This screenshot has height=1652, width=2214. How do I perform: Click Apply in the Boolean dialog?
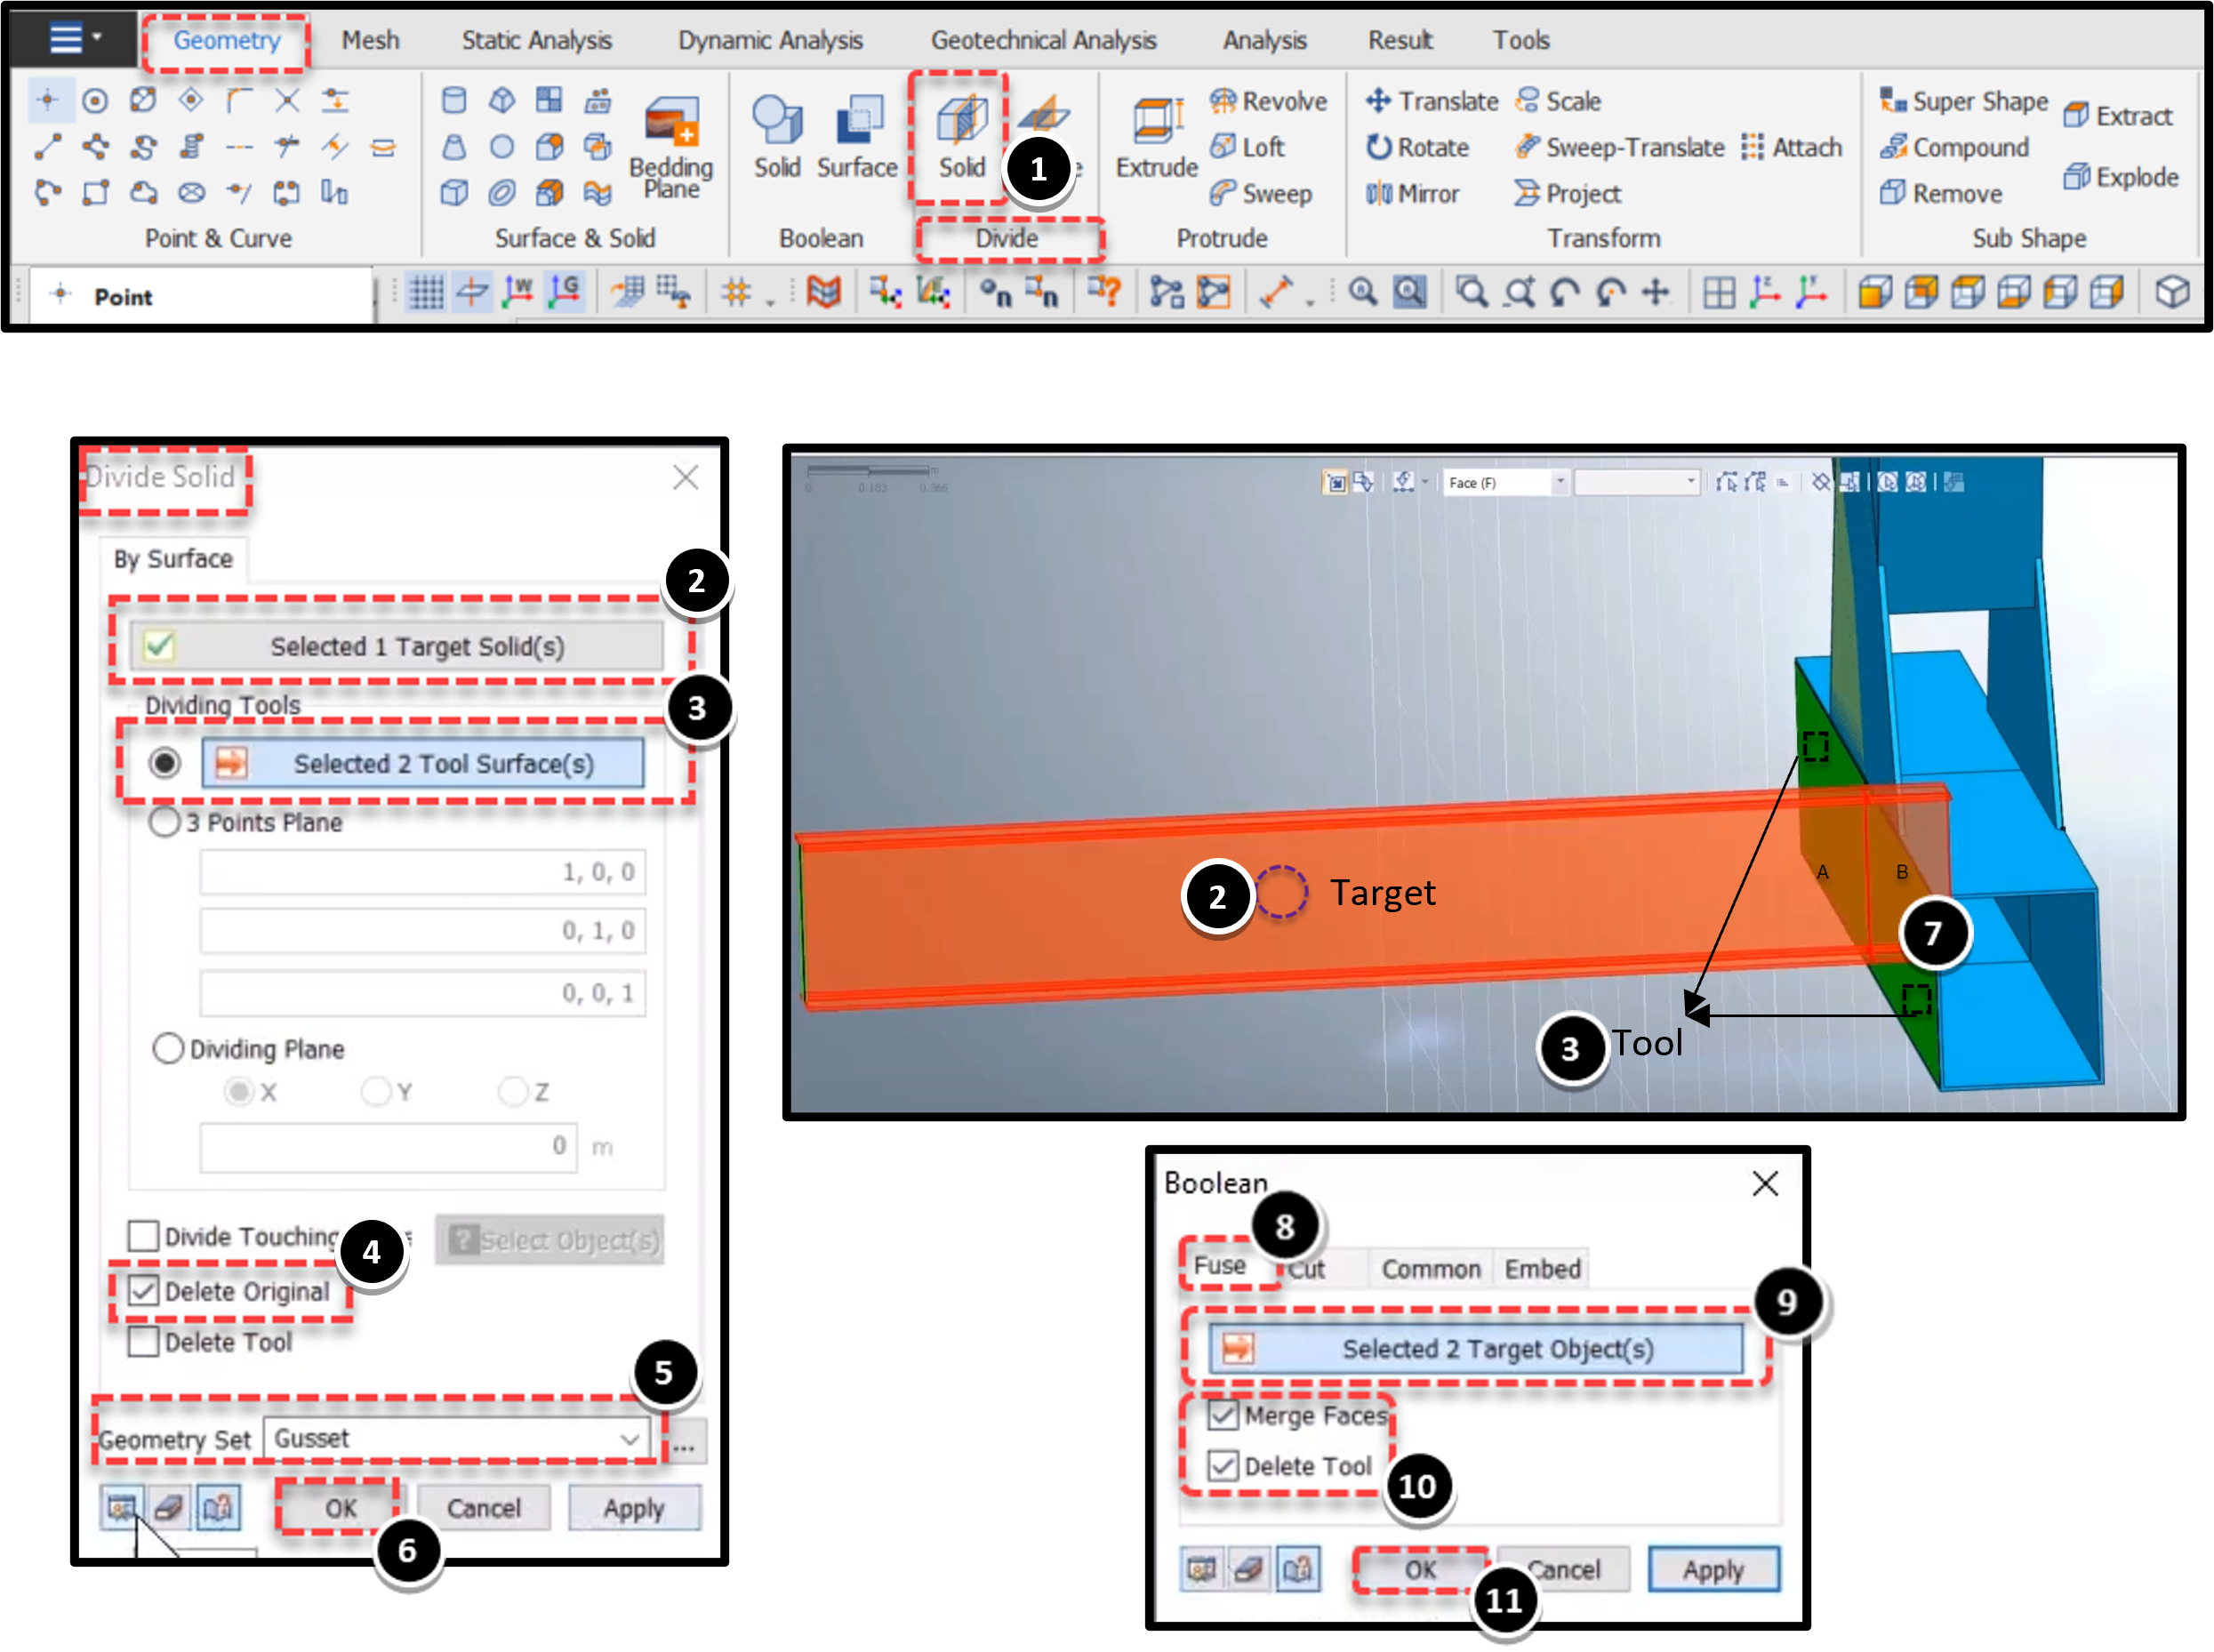pos(1713,1570)
